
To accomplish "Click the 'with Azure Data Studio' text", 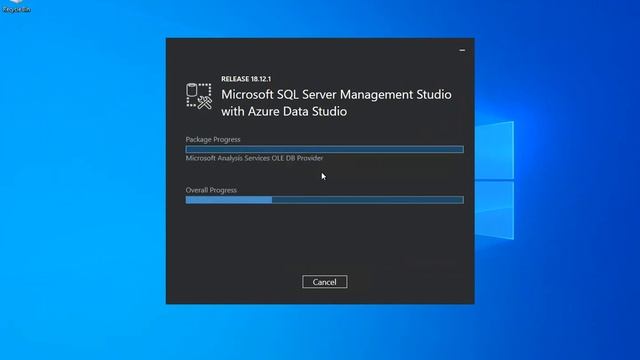I will click(x=284, y=111).
